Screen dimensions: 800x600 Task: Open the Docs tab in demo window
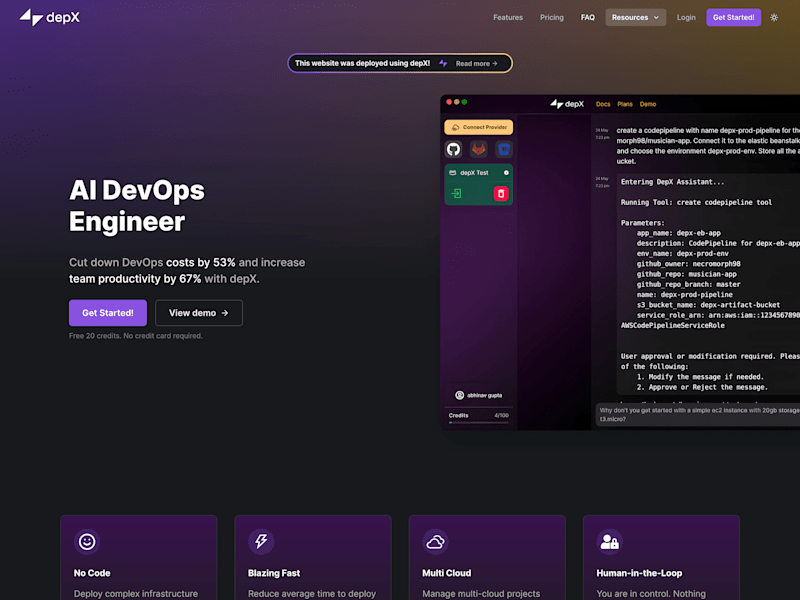click(603, 104)
